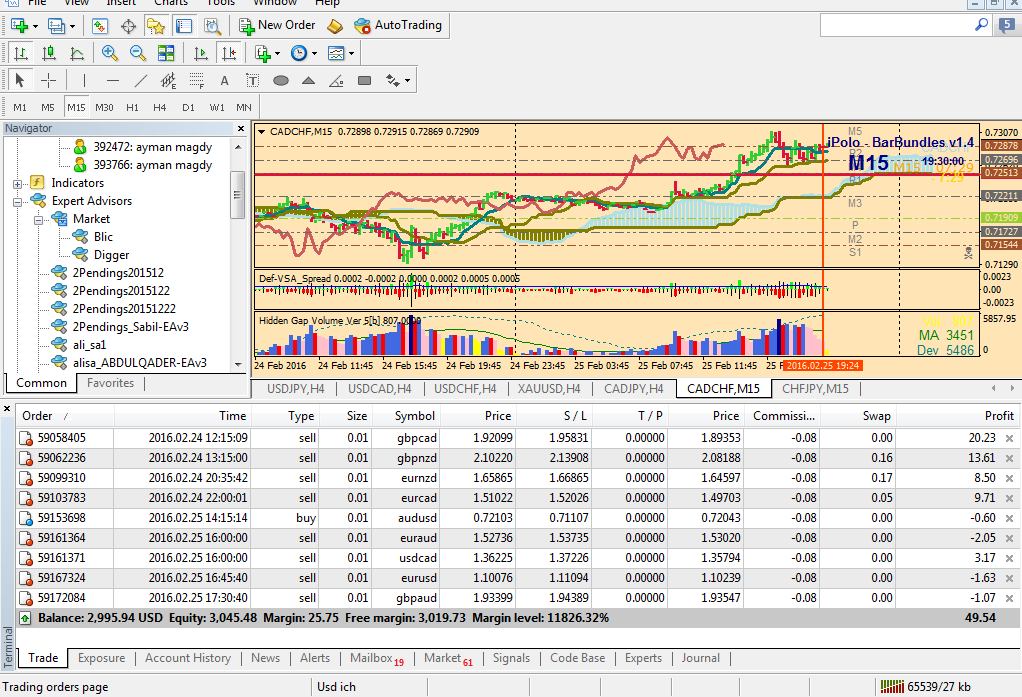The width and height of the screenshot is (1022, 697).
Task: Toggle the AutoTrading button
Action: [x=396, y=25]
